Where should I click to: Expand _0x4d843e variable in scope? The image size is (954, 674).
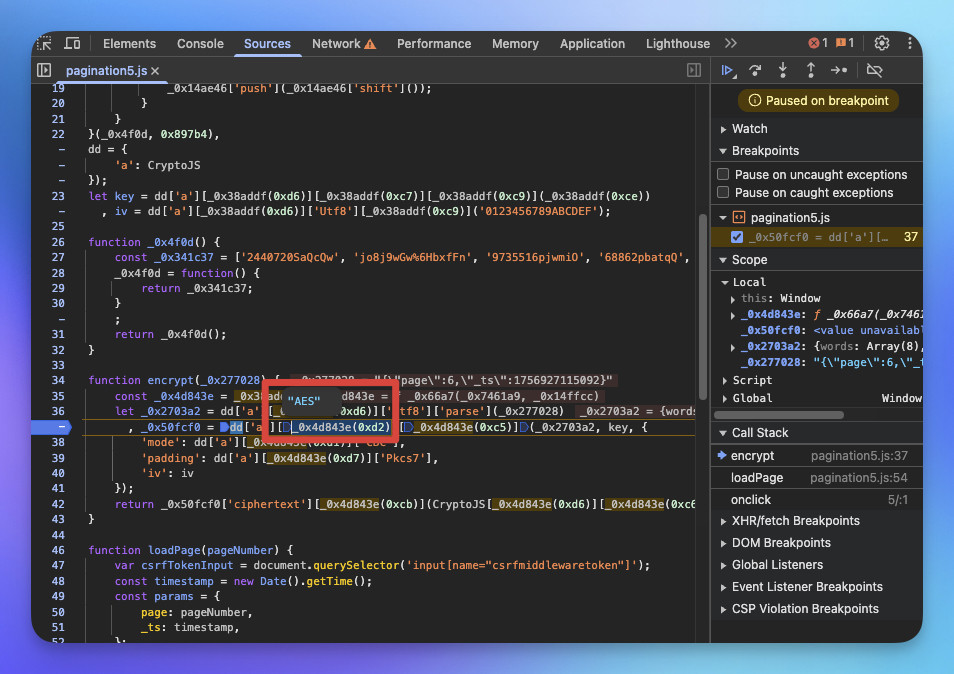pyautogui.click(x=733, y=315)
